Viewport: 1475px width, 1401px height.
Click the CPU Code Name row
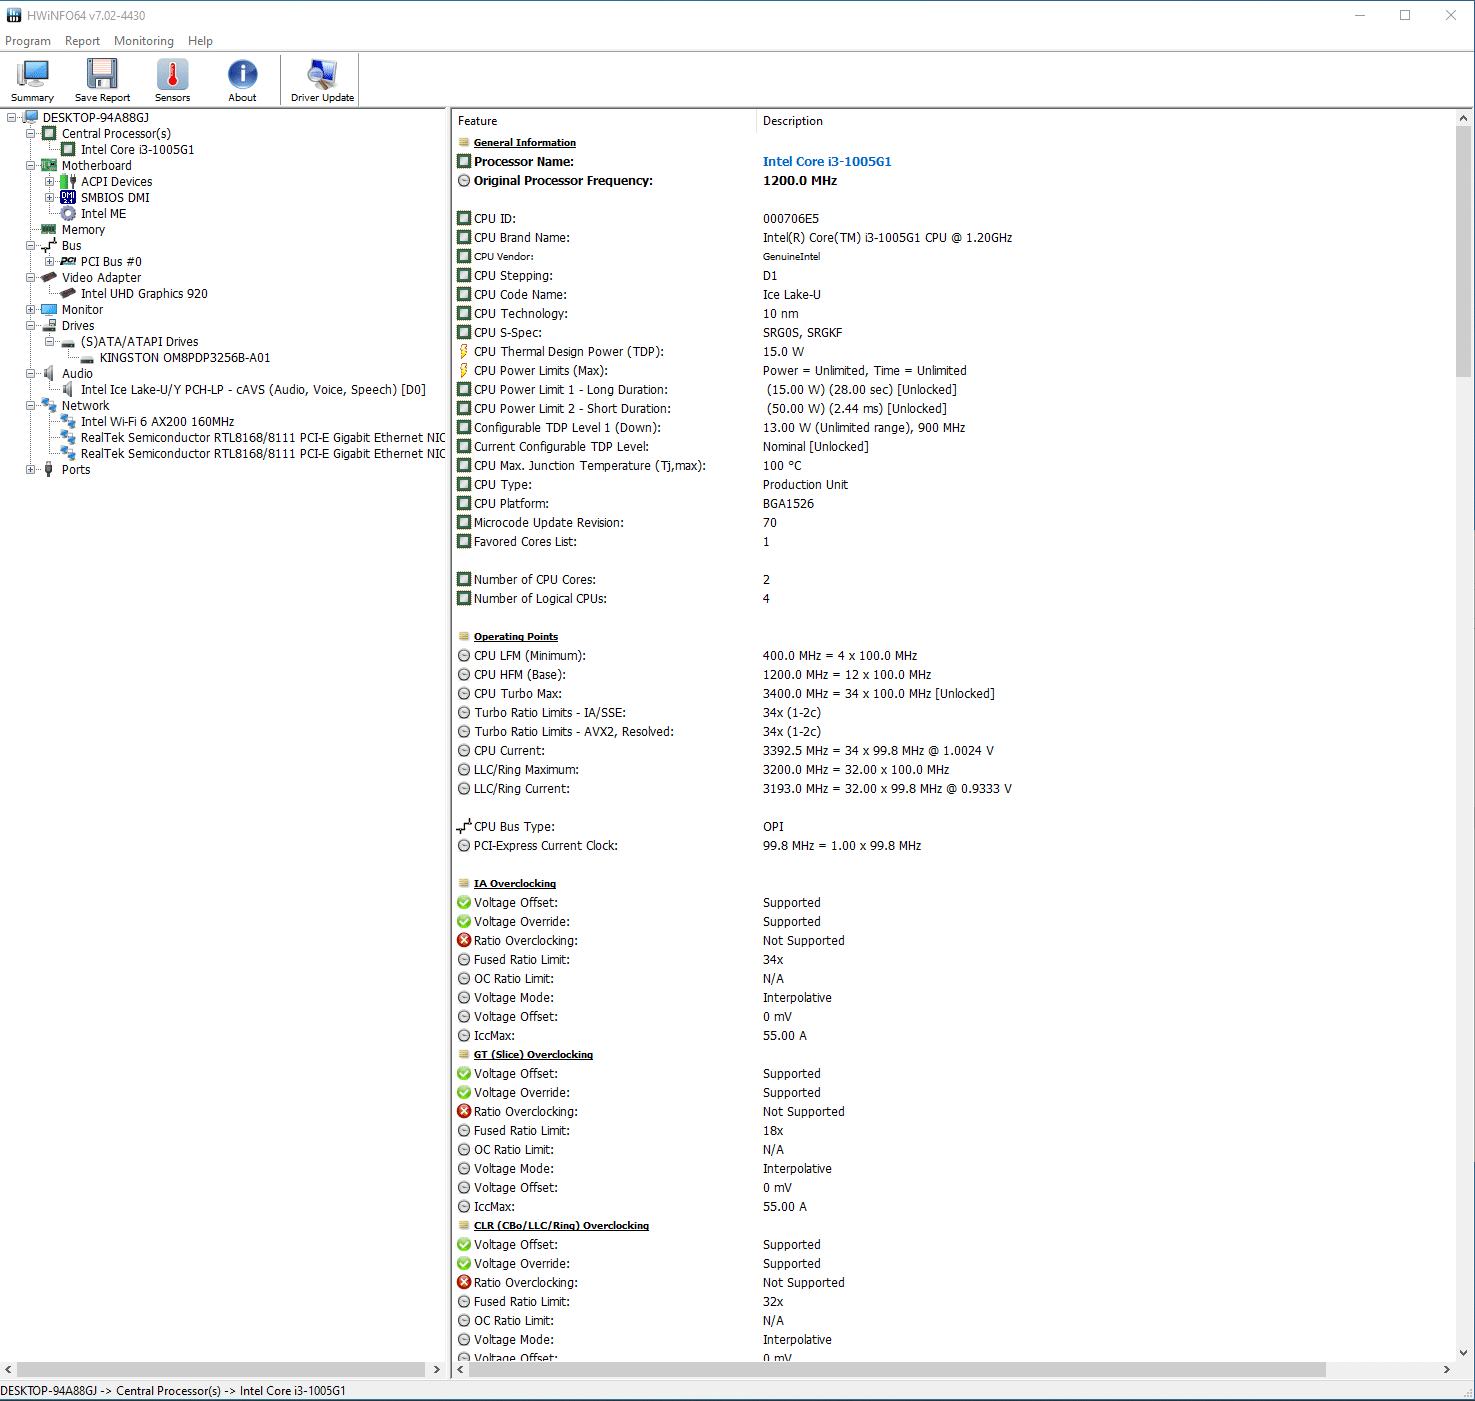tap(954, 294)
